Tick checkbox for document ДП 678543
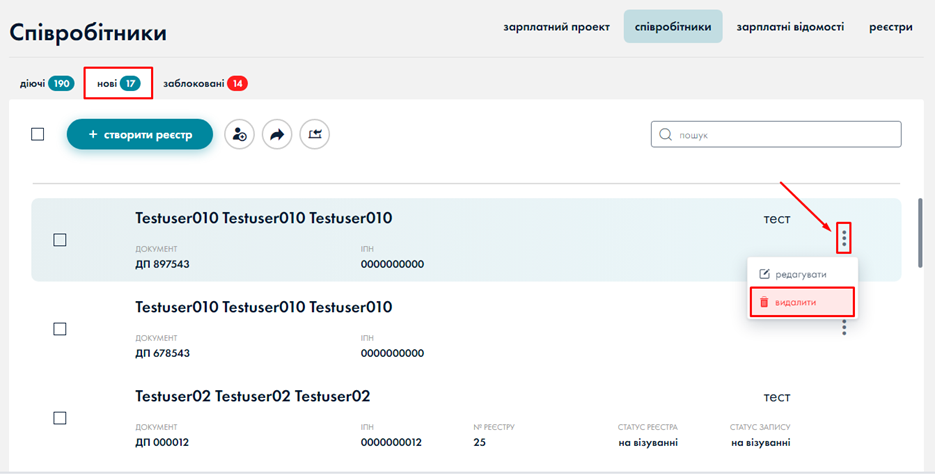935x474 pixels. (x=60, y=329)
